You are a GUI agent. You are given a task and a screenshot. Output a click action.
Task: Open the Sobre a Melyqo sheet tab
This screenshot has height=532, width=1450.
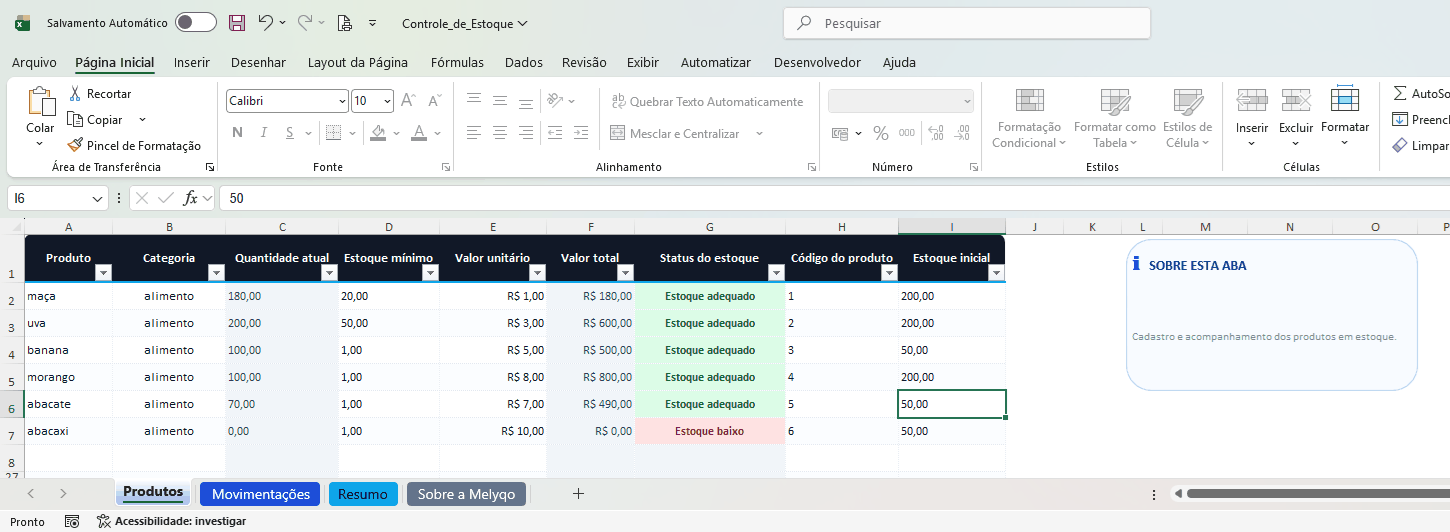coord(466,494)
